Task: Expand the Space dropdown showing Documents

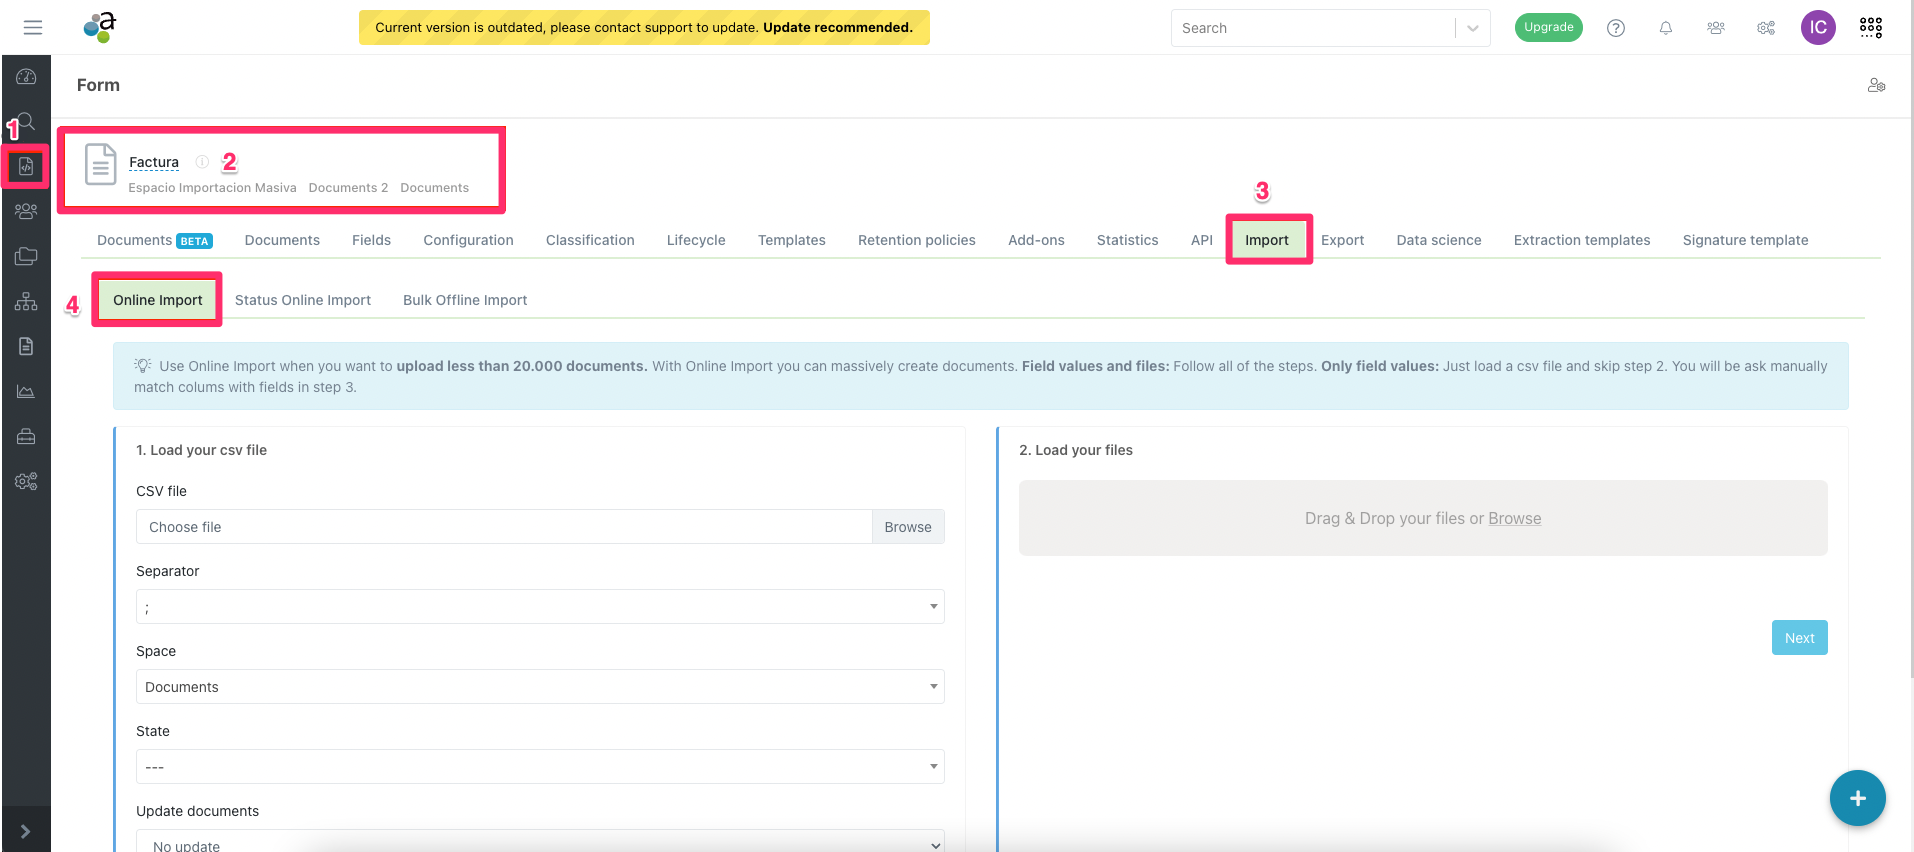Action: coord(540,687)
